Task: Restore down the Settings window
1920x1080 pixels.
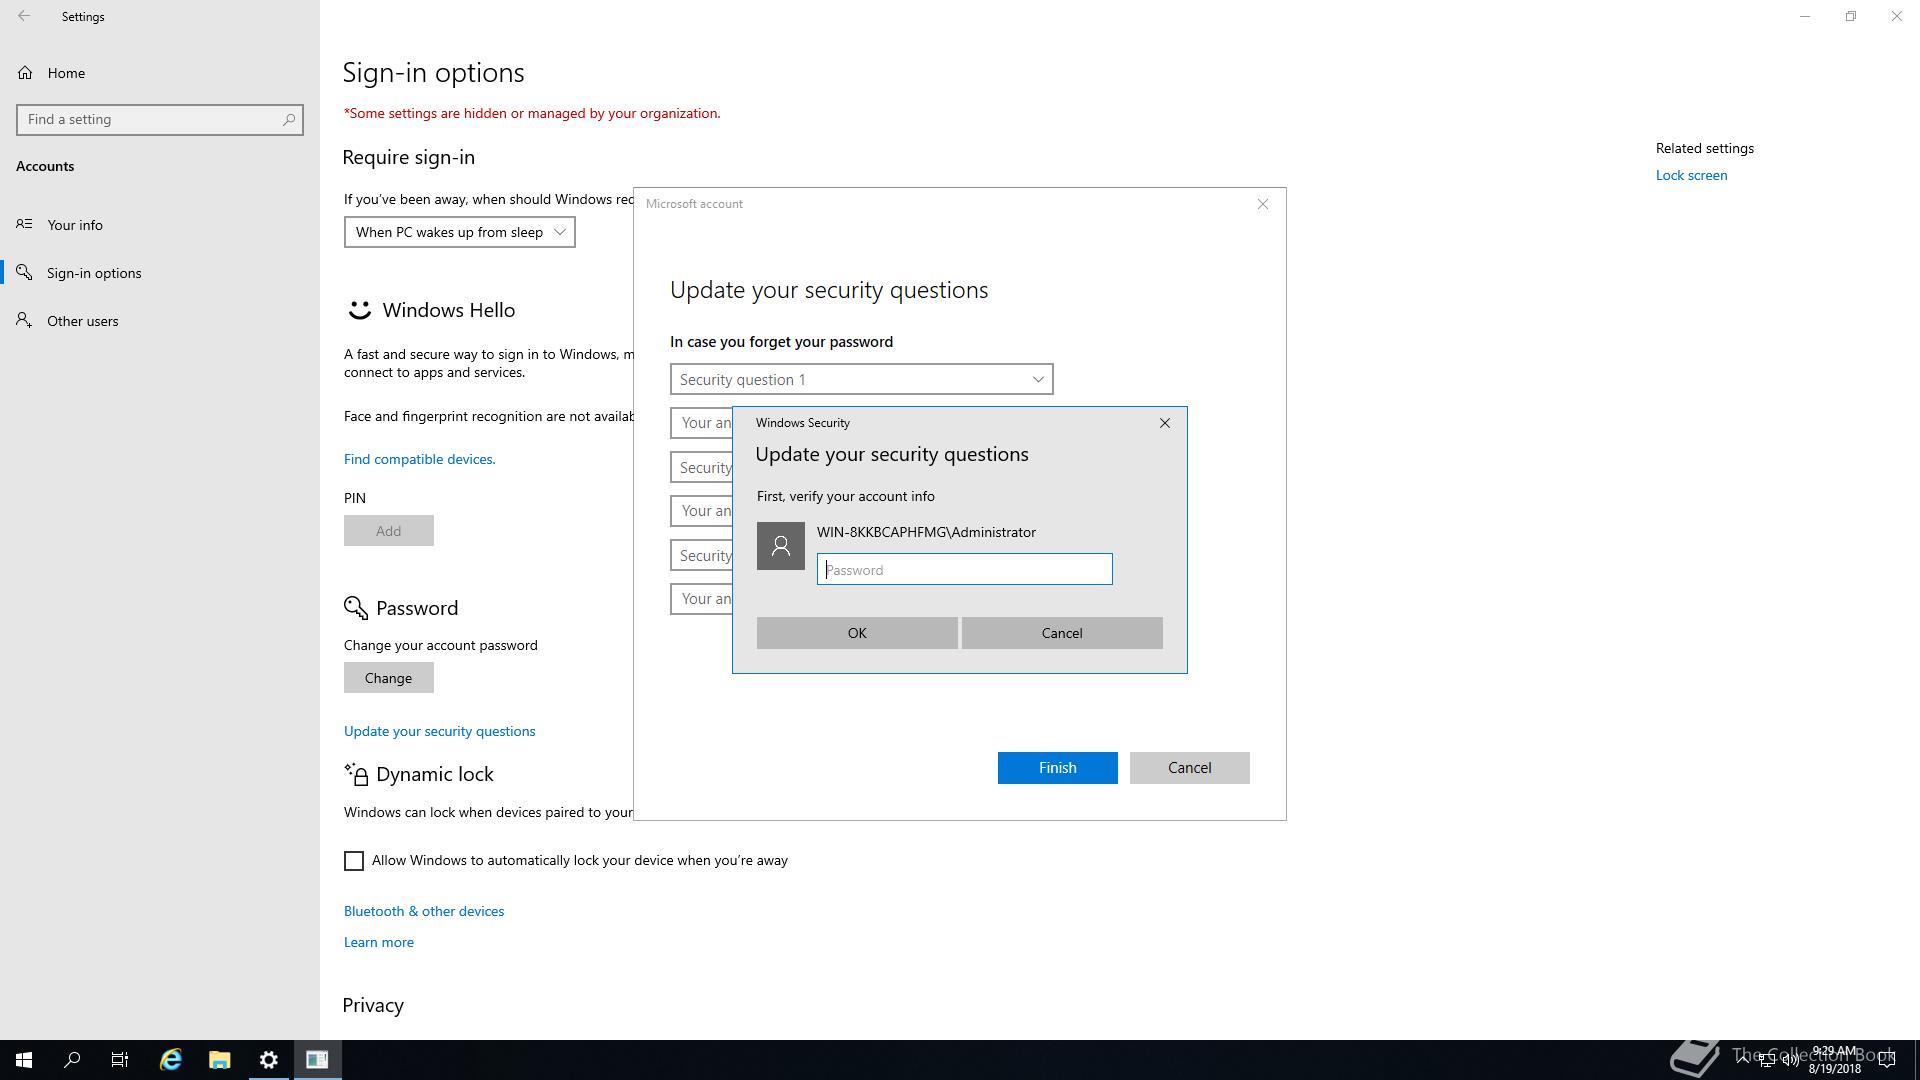Action: pyautogui.click(x=1851, y=16)
